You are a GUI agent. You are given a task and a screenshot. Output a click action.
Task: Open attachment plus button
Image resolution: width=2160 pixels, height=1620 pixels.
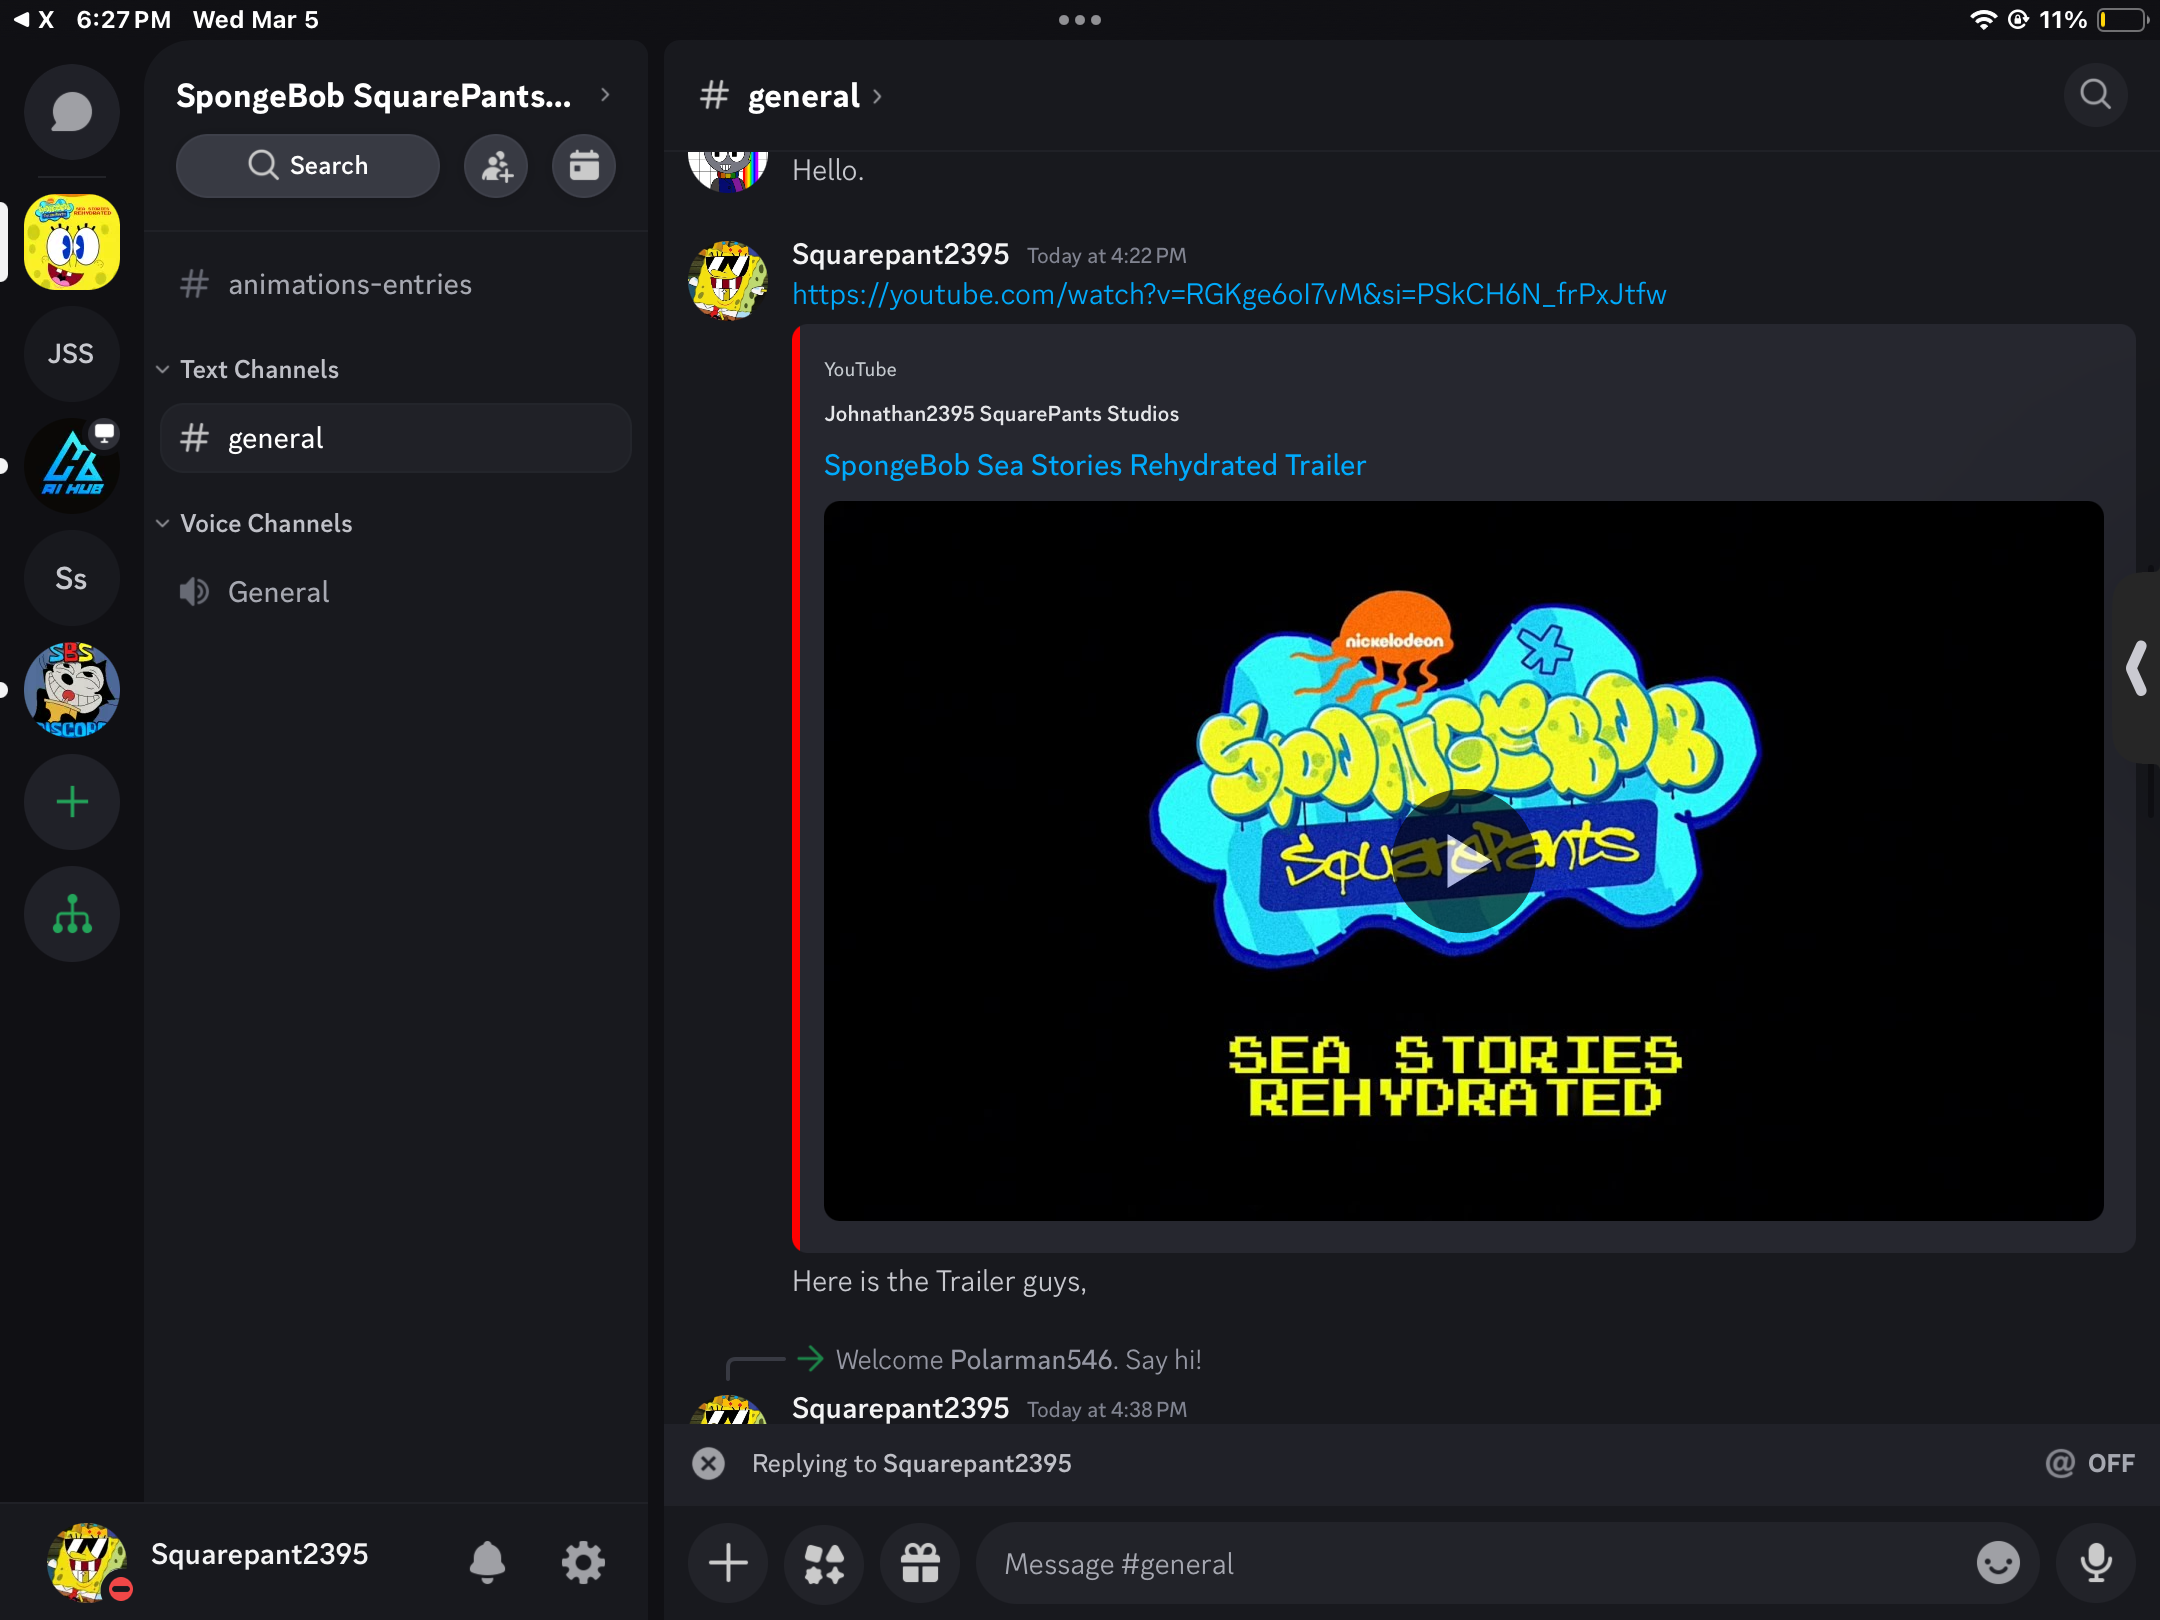(x=728, y=1563)
